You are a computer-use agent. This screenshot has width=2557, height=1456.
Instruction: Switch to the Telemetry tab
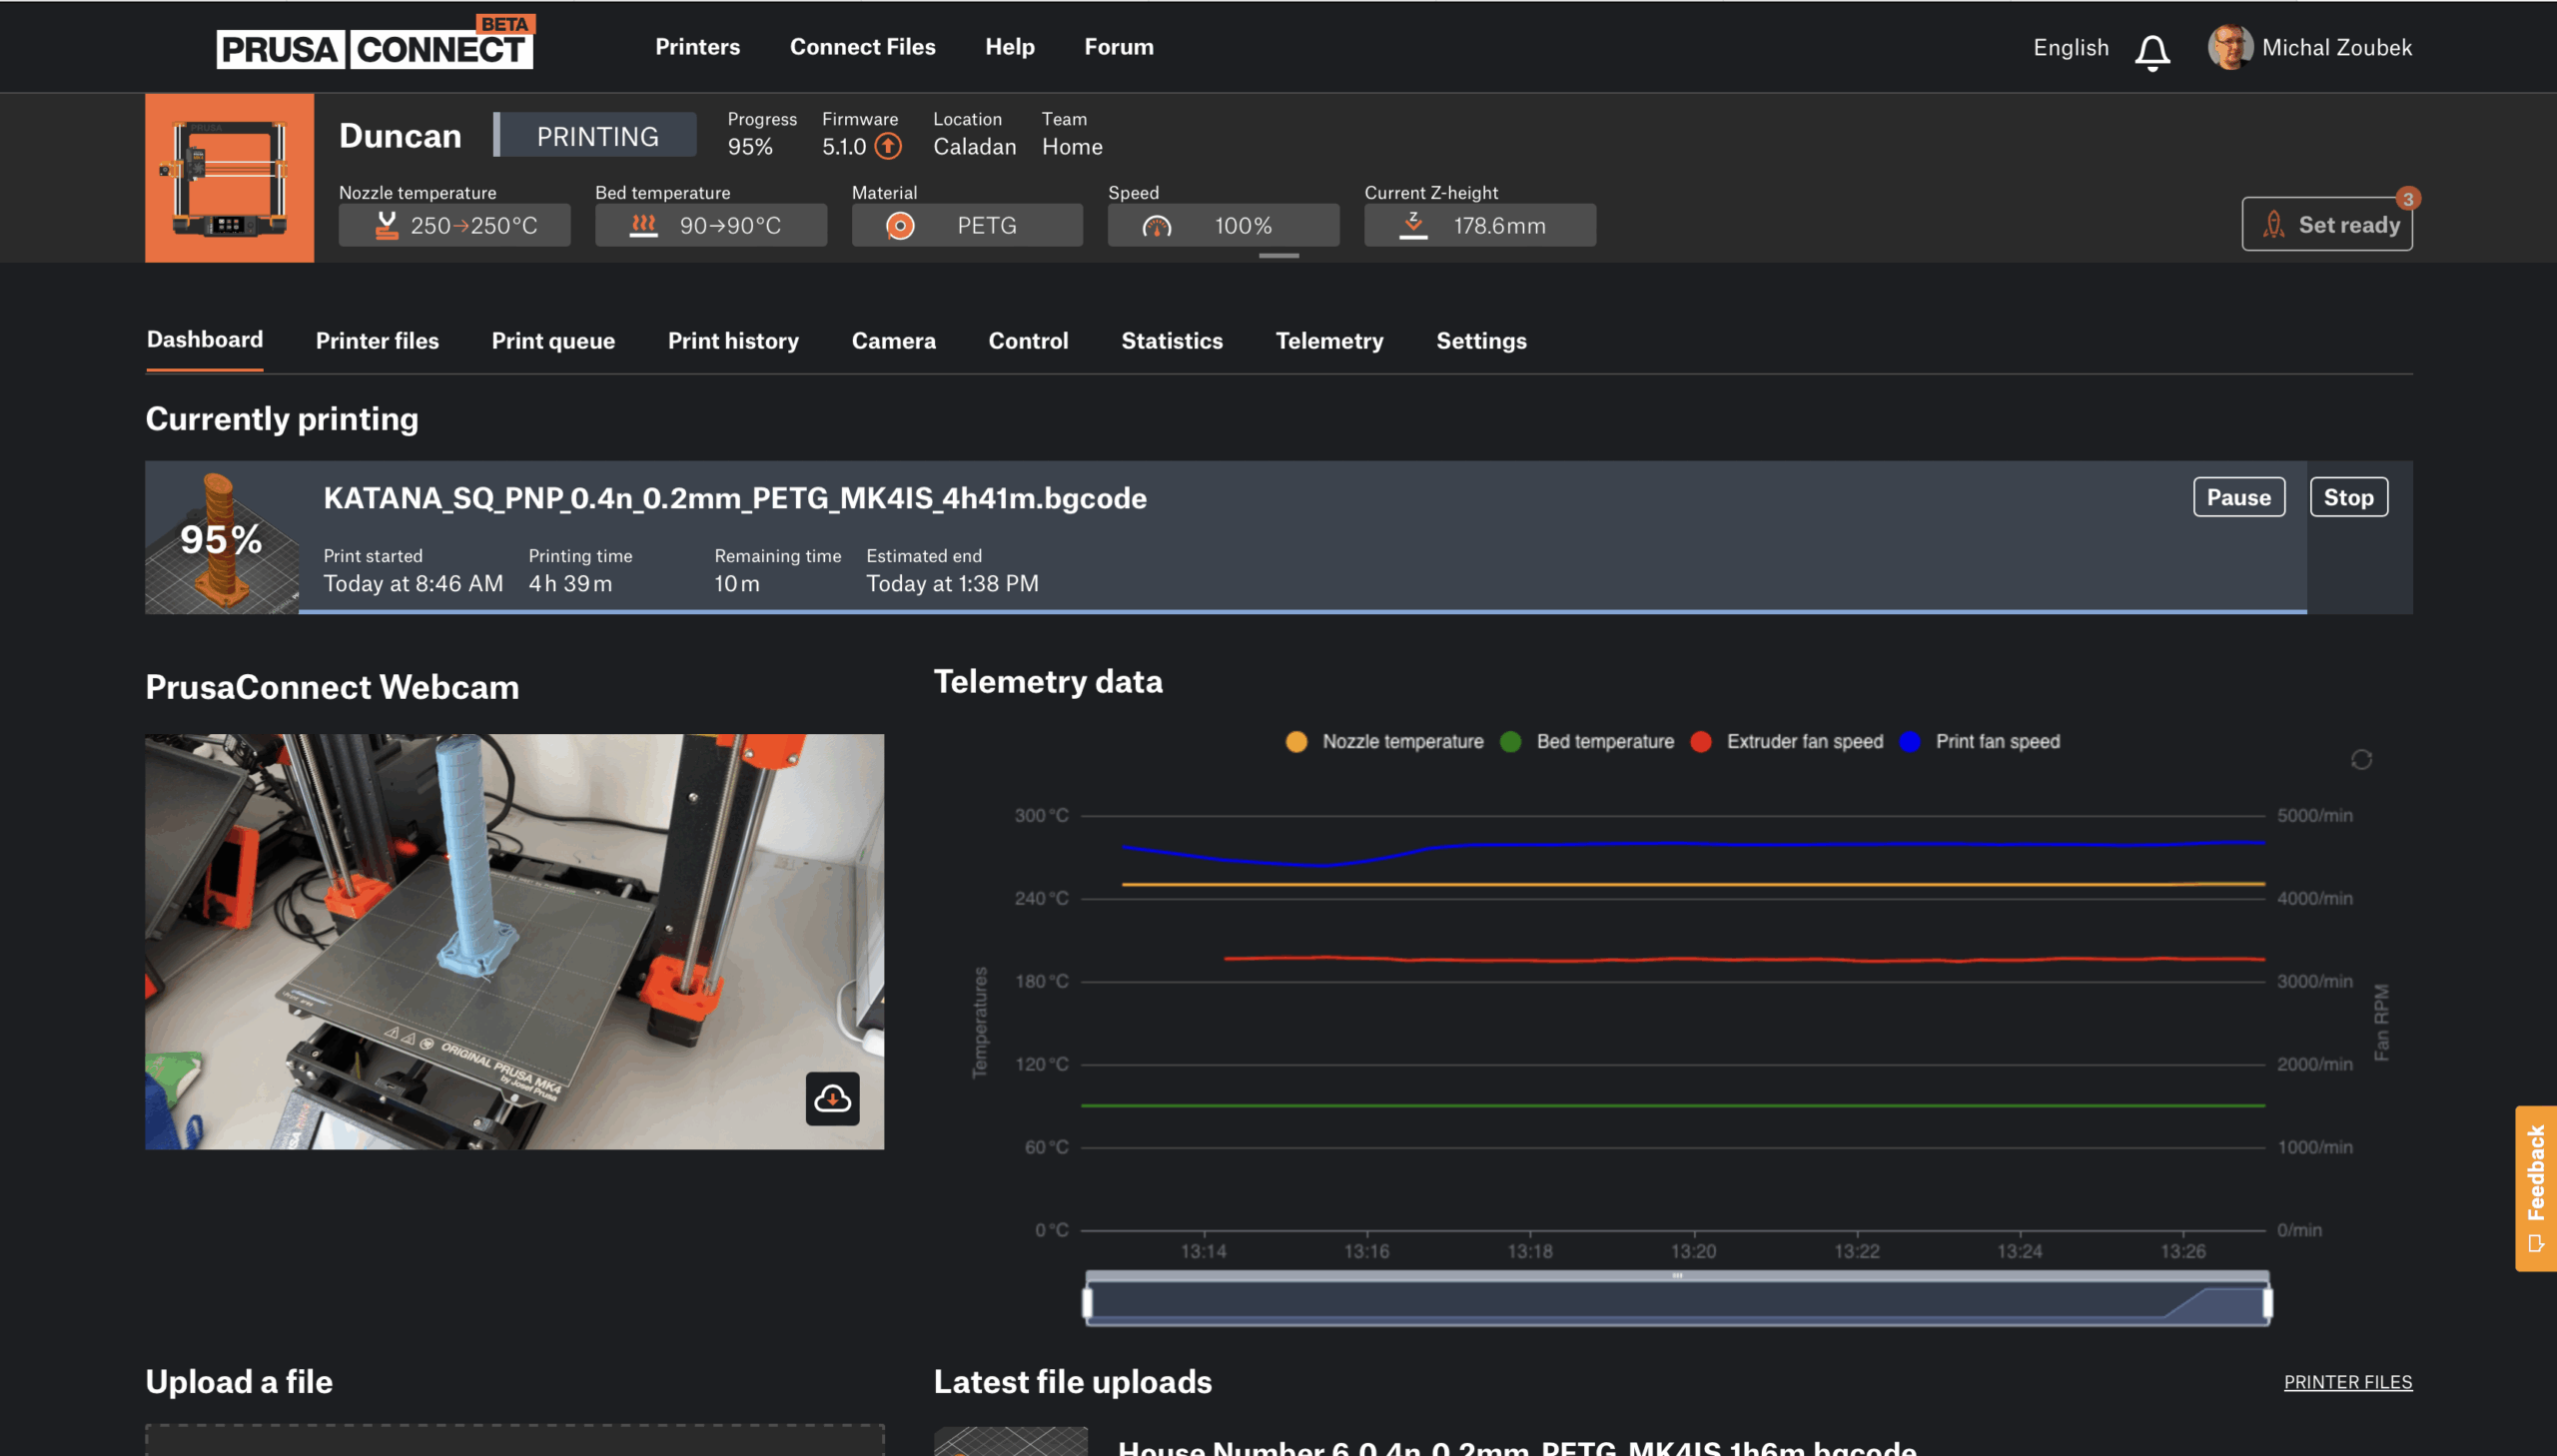click(x=1329, y=341)
